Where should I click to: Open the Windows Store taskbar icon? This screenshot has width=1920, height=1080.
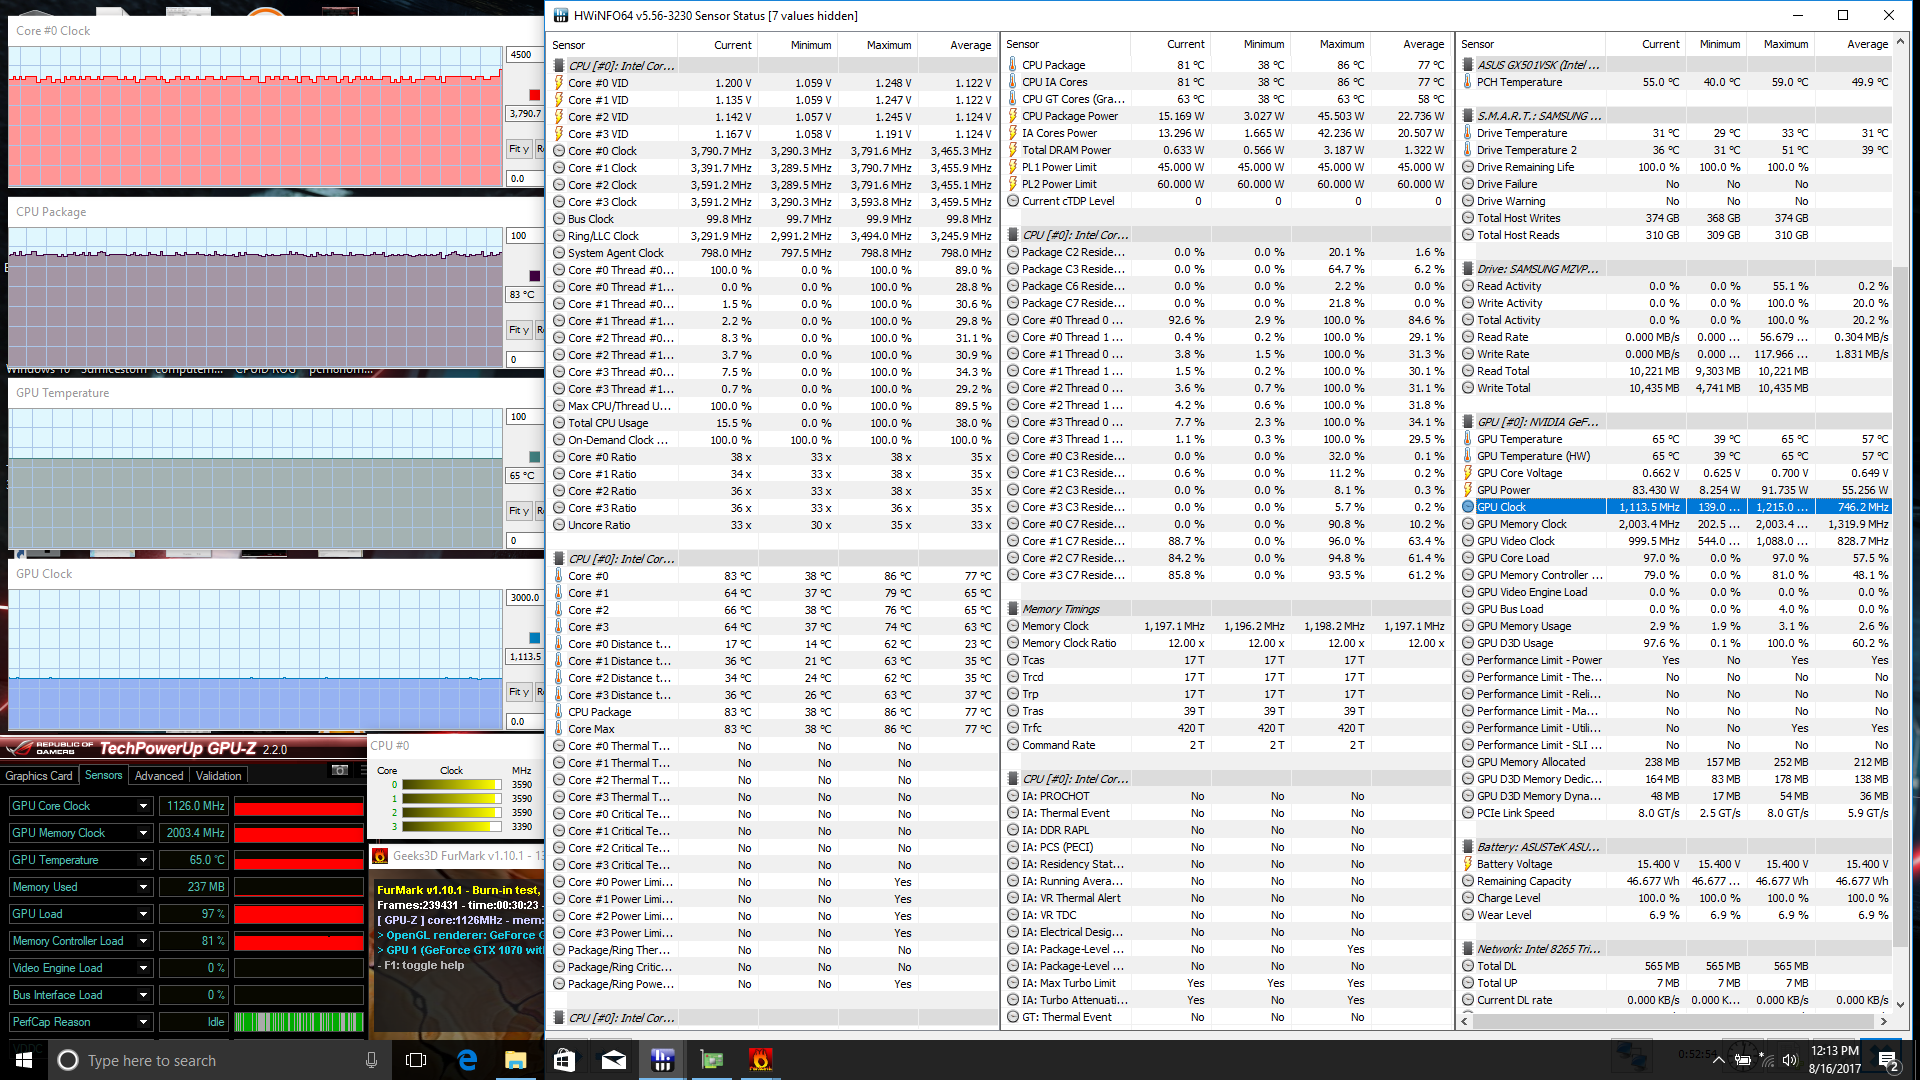(x=564, y=1060)
